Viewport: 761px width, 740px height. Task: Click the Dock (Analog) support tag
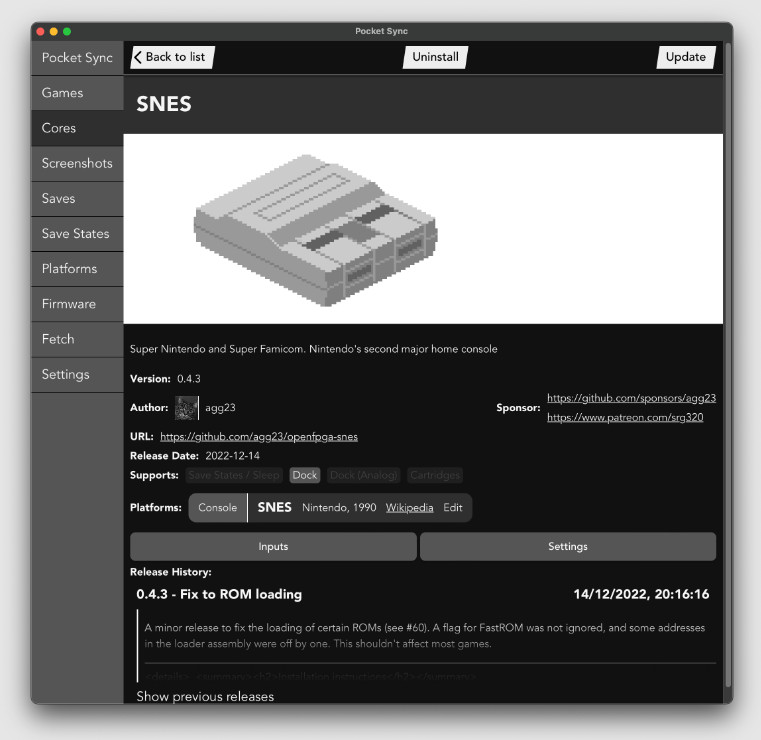pyautogui.click(x=364, y=475)
